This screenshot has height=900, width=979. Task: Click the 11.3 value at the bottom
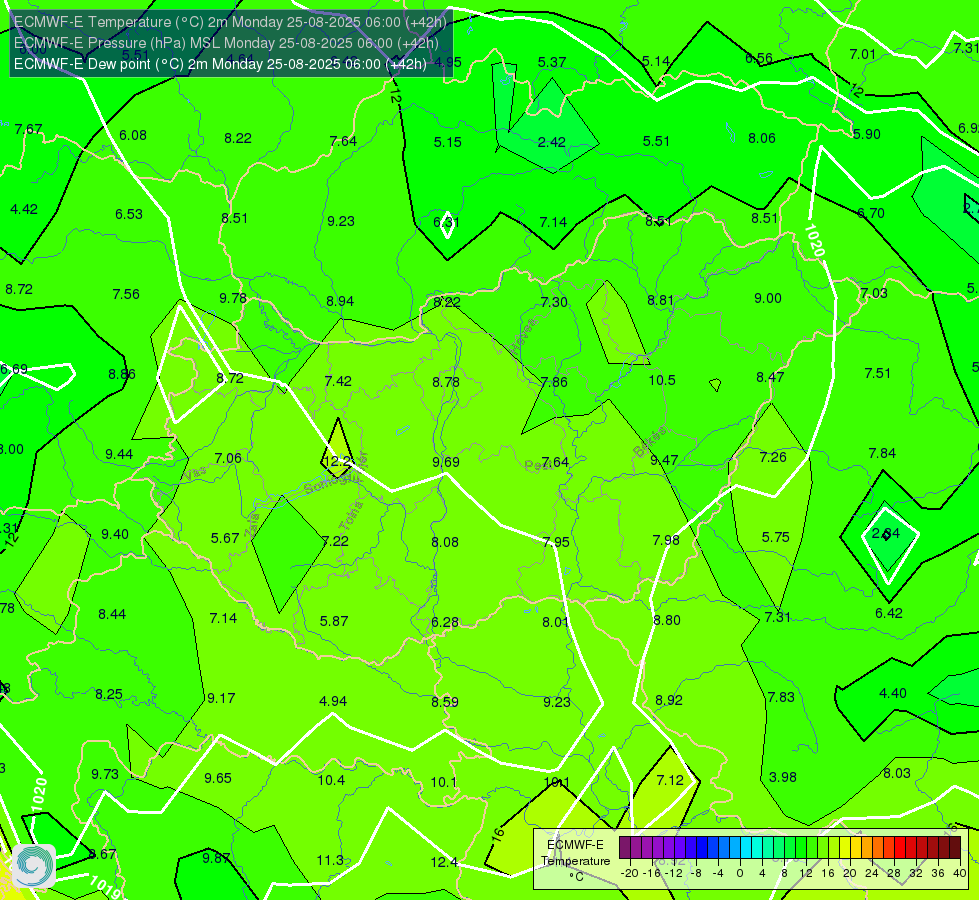point(330,860)
